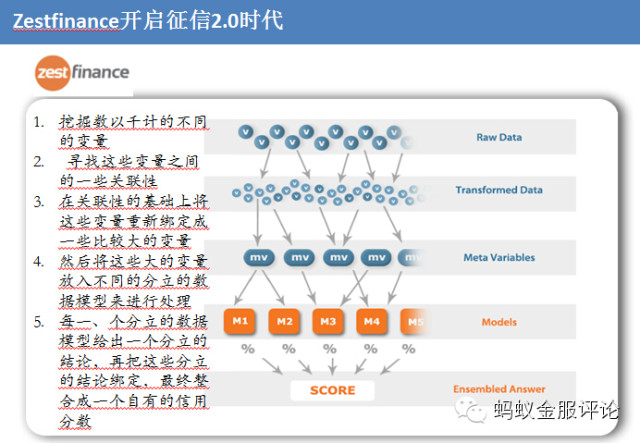Click the 蚂蚁金服评论 watermark text
This screenshot has height=443, width=640.
coord(556,410)
